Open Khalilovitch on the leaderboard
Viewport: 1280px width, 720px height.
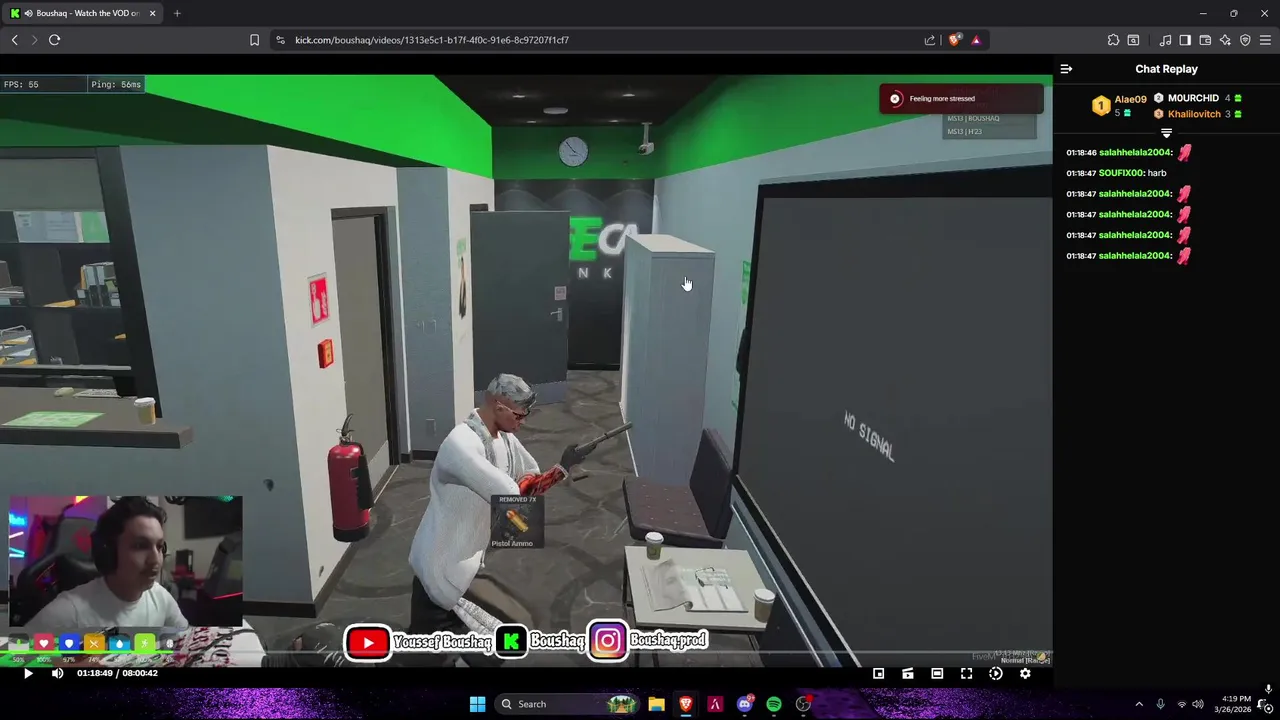point(1194,114)
